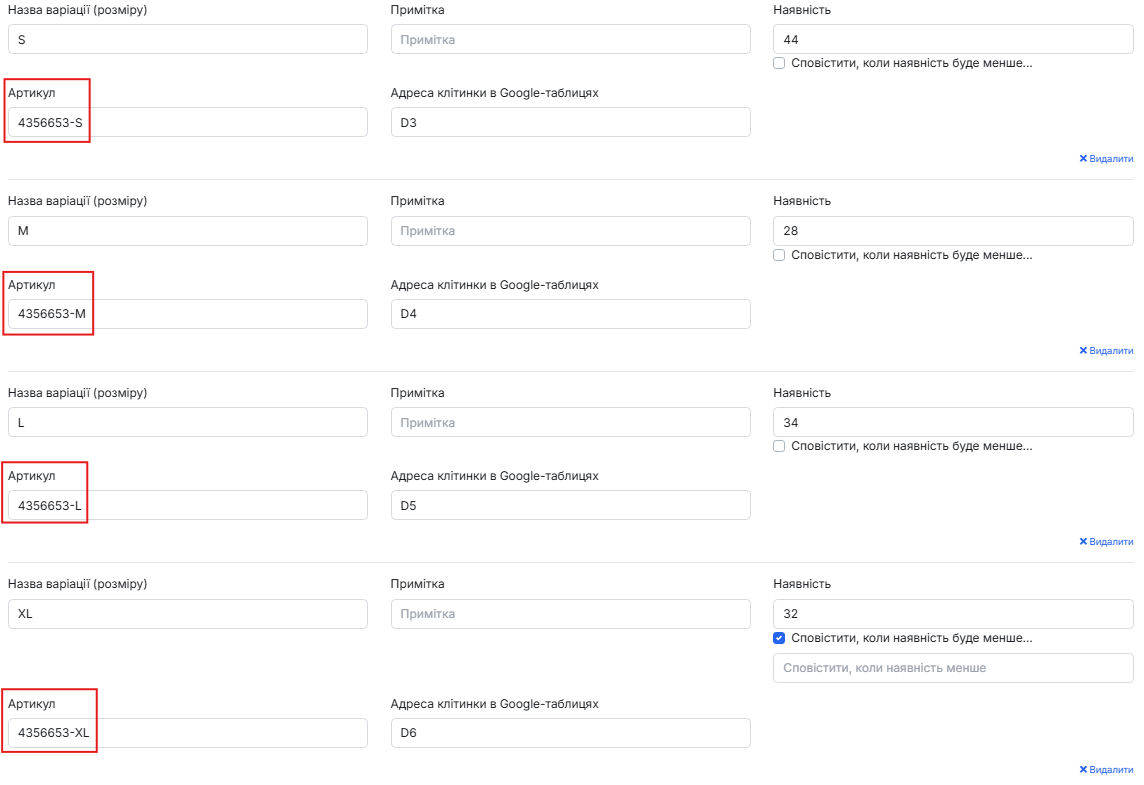Click the Google Sheets cell field D5

(x=571, y=506)
